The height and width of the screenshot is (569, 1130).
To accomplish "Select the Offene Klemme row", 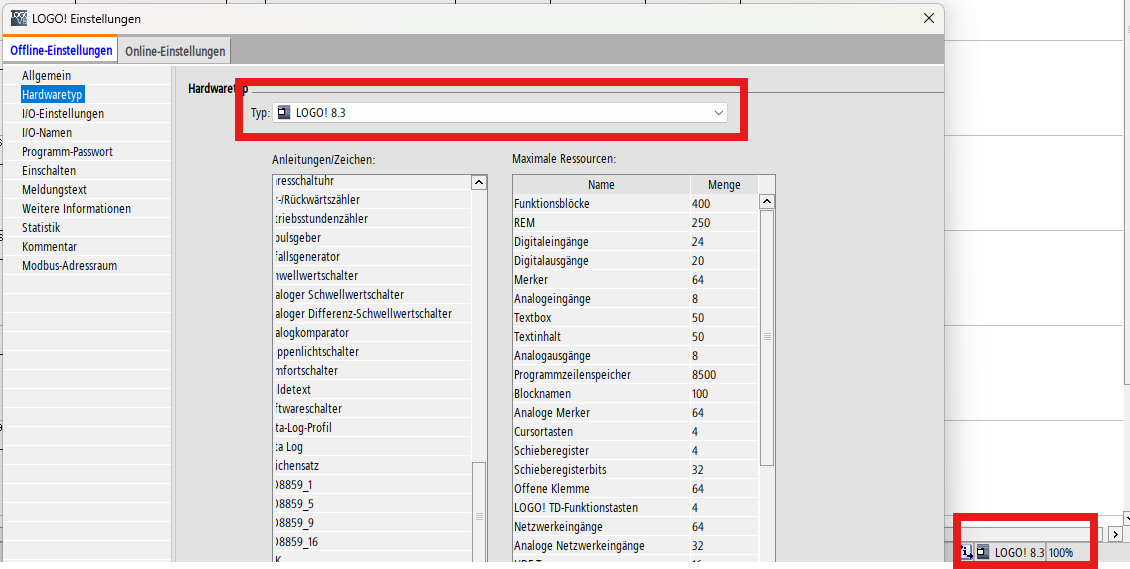I will [x=636, y=488].
